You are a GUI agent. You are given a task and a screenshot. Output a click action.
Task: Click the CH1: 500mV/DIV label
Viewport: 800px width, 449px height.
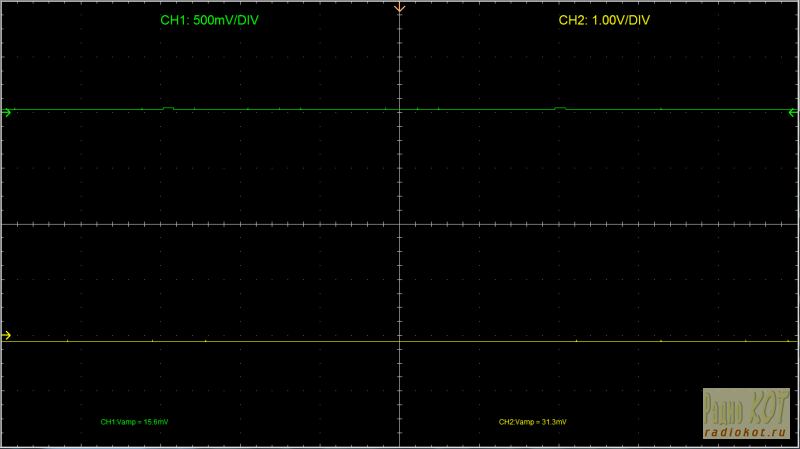tap(212, 21)
